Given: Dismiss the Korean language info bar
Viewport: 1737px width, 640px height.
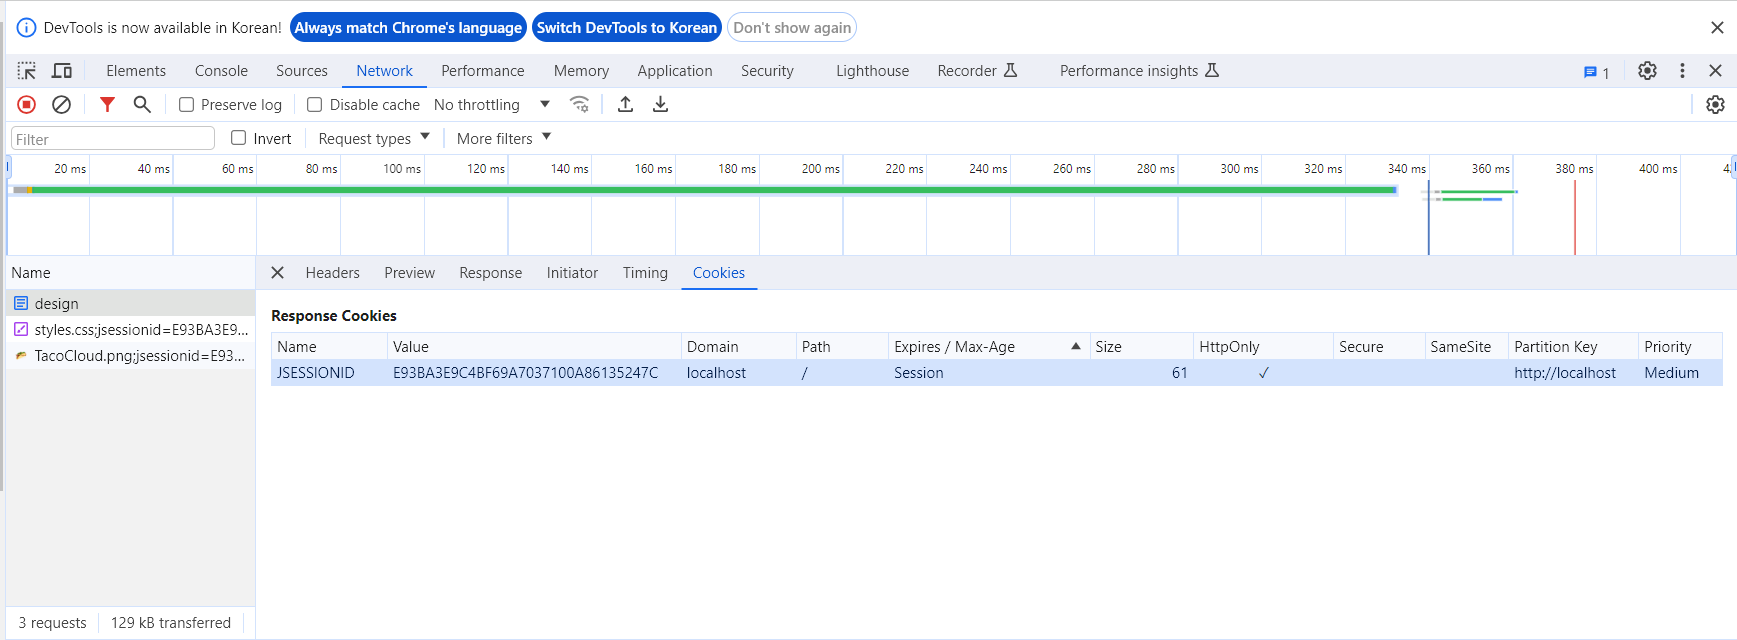Looking at the screenshot, I should 1717,28.
